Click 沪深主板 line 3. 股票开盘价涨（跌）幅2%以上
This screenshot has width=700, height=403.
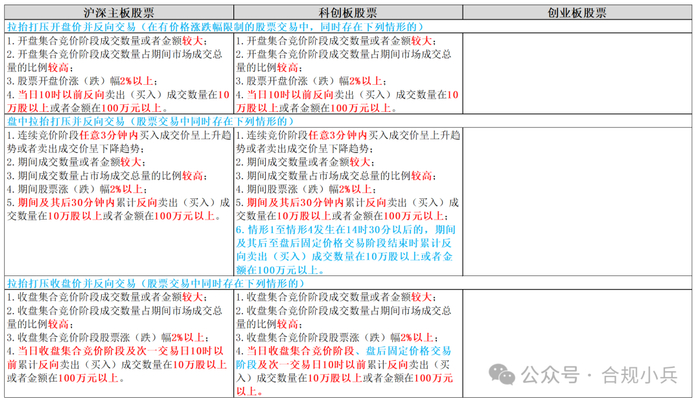(82, 81)
